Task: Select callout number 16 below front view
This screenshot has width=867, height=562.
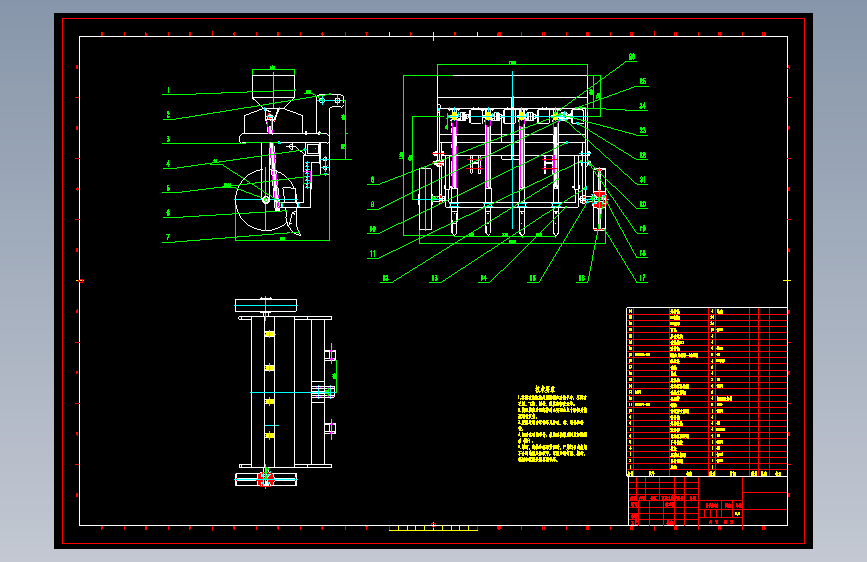Action: 582,278
